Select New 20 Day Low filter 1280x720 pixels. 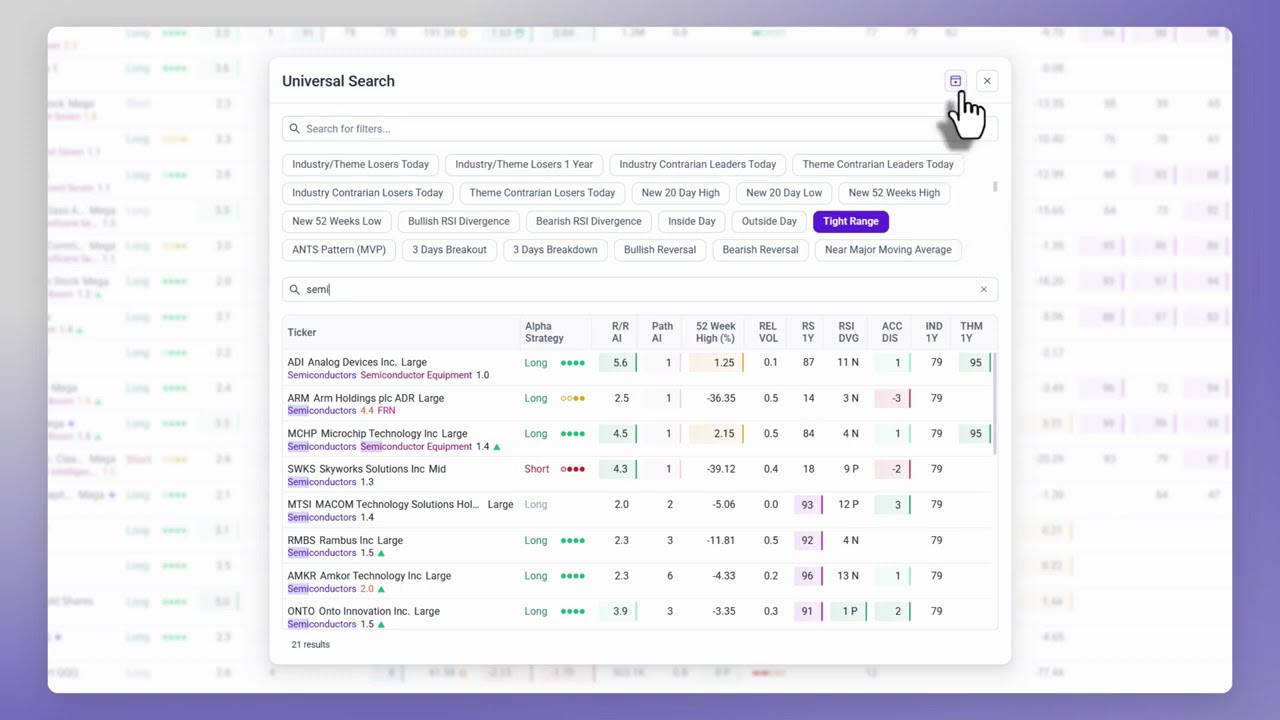point(784,193)
